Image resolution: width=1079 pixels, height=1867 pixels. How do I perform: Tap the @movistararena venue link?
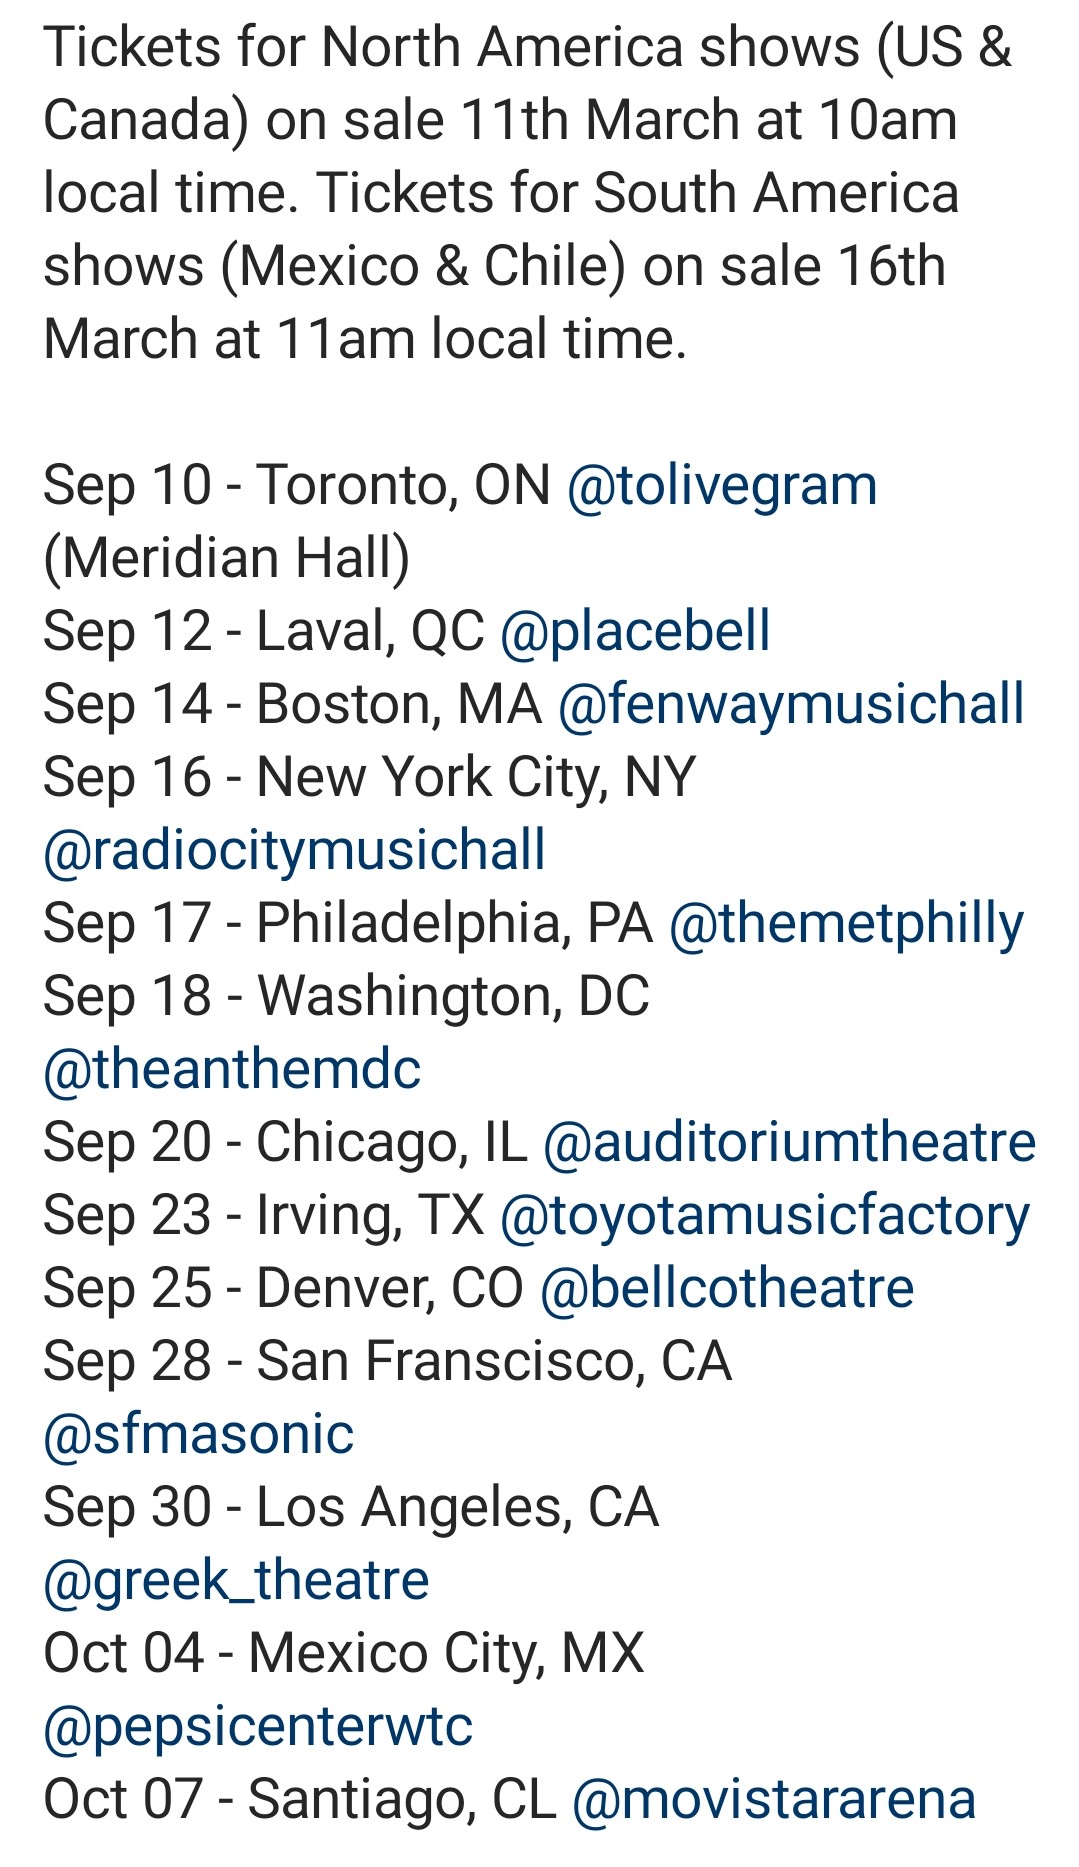click(773, 1800)
